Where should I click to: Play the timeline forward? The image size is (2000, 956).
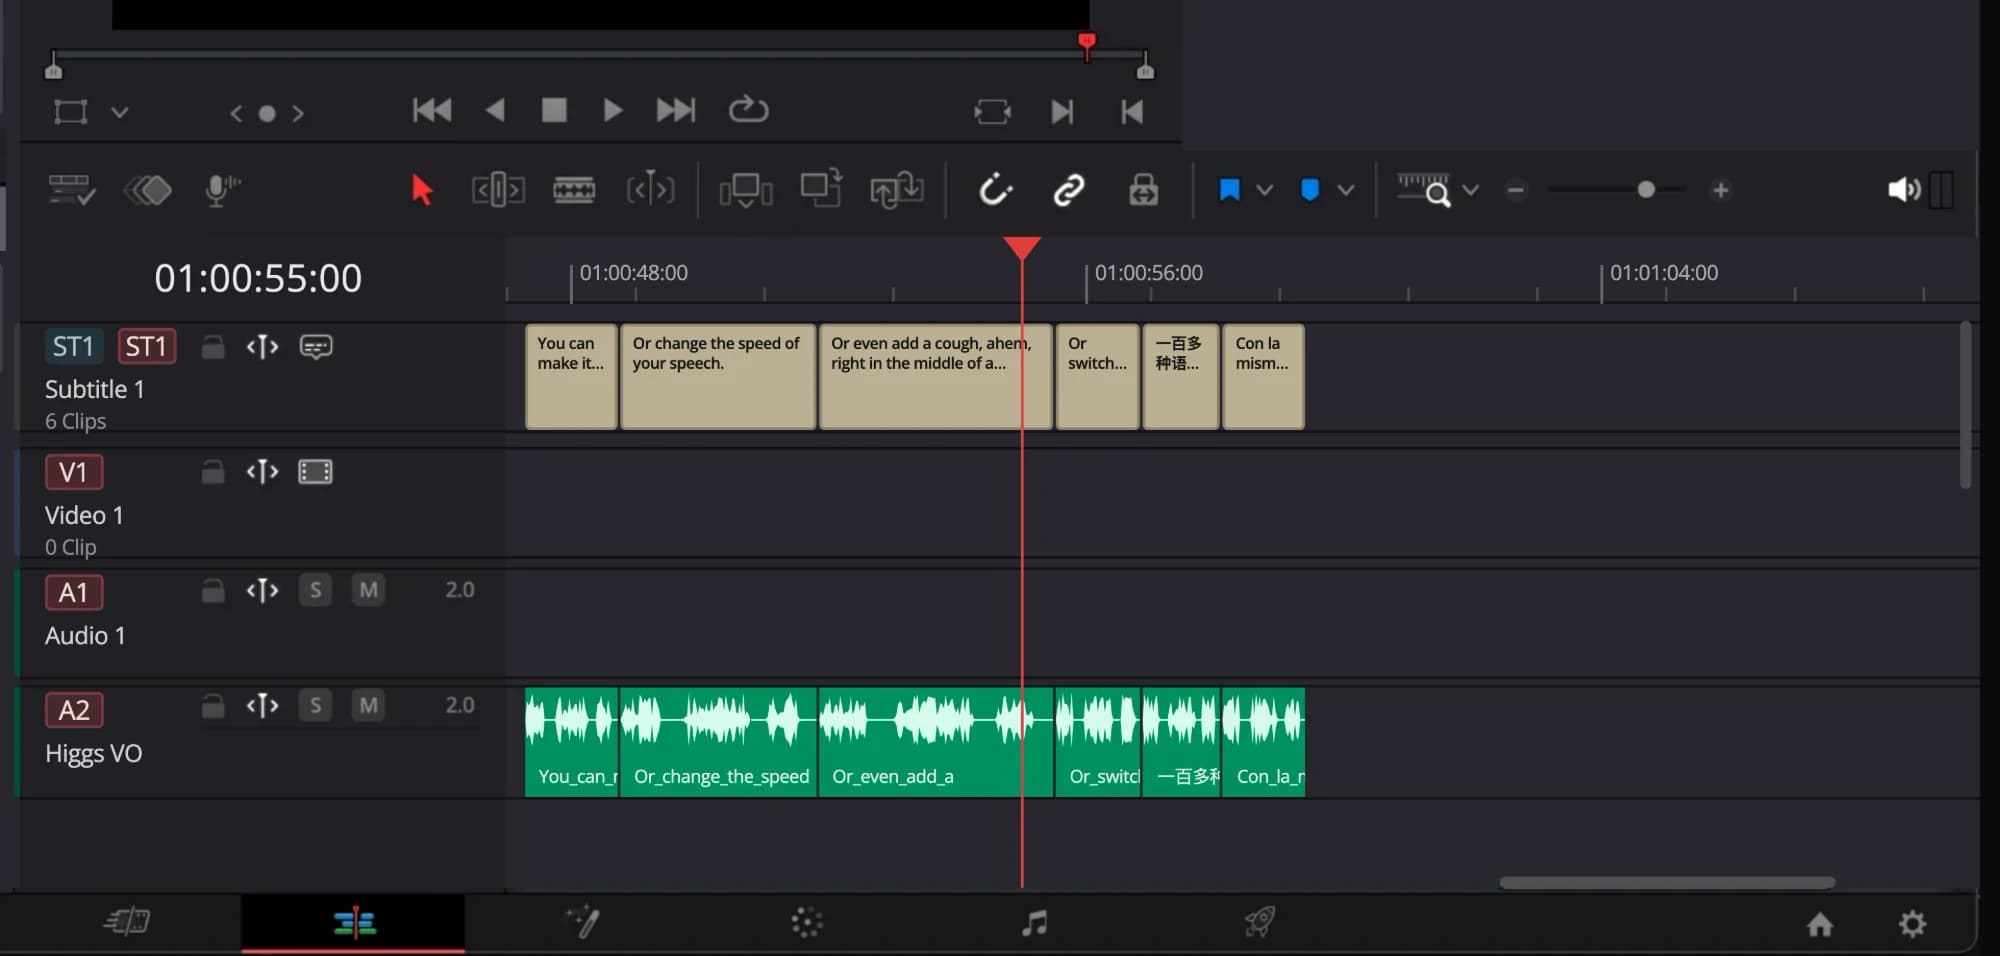coord(613,110)
